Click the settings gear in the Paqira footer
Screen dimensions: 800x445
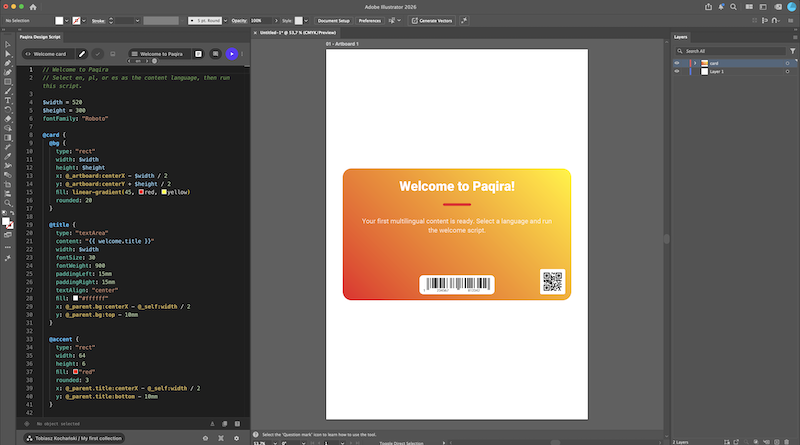(x=236, y=438)
